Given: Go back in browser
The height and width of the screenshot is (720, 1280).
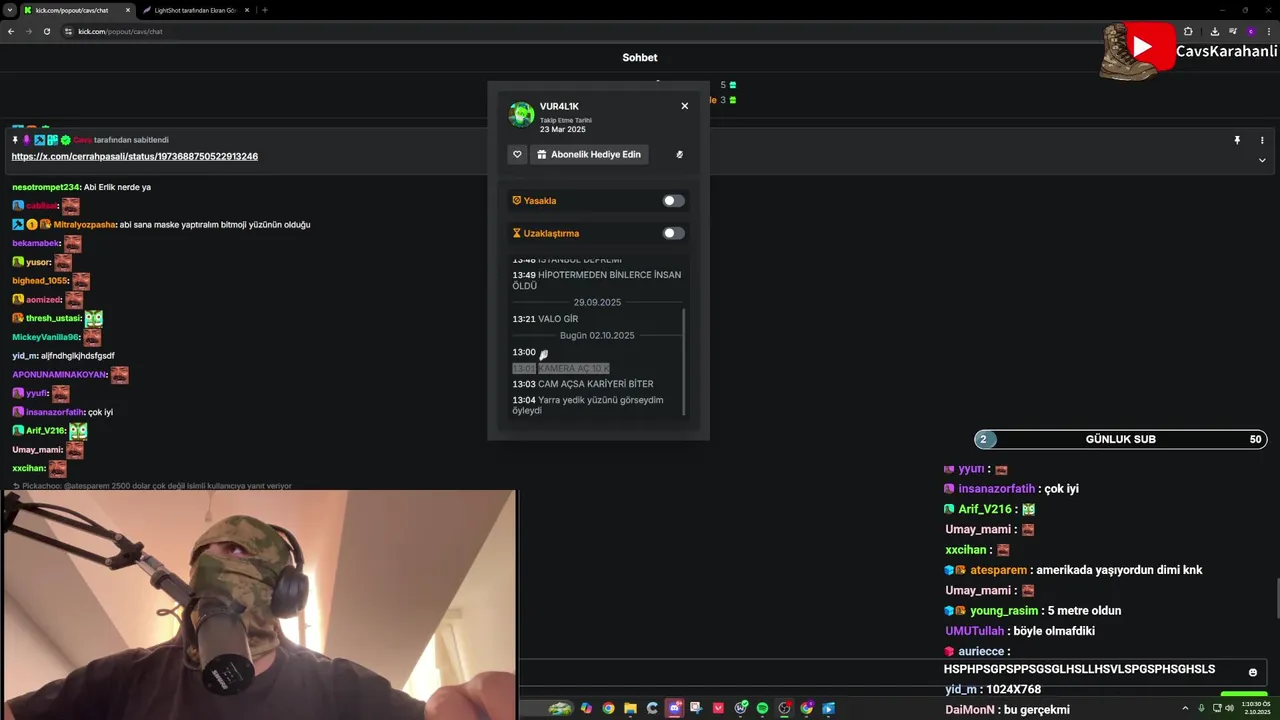Looking at the screenshot, I should coord(11,31).
